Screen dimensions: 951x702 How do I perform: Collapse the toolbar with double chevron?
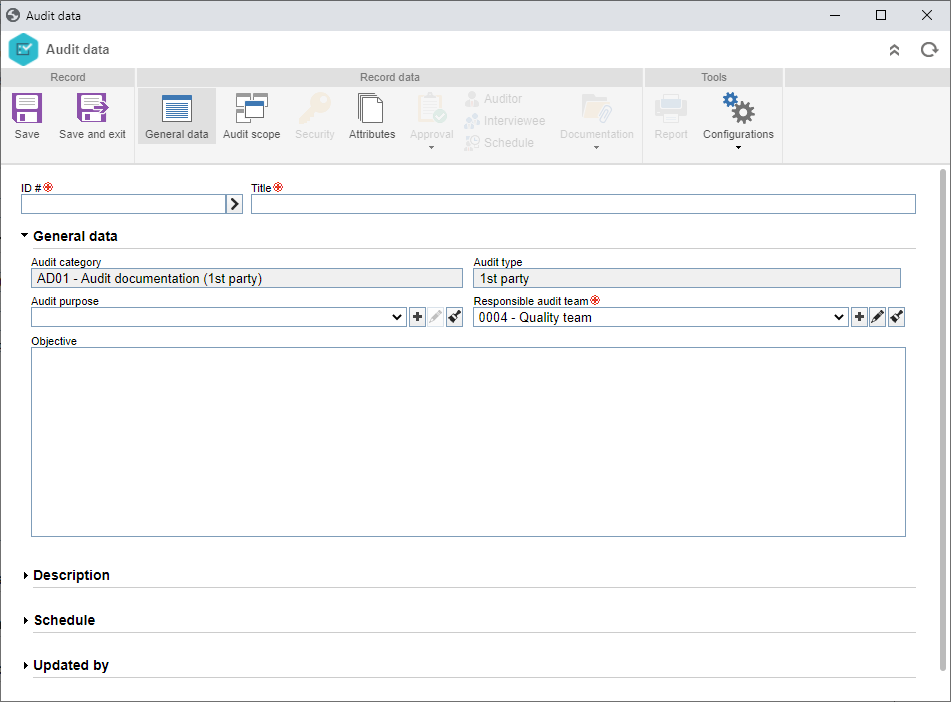coord(894,50)
